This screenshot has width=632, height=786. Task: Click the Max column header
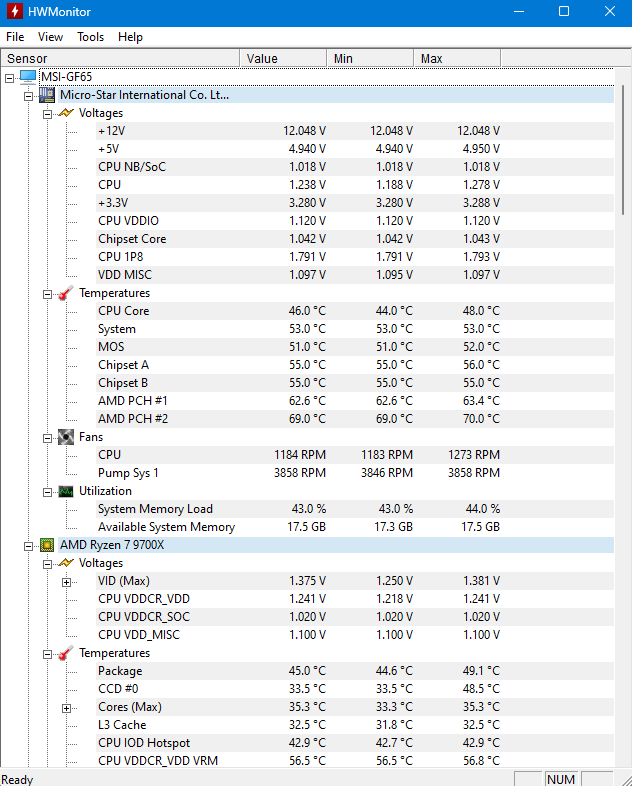tap(457, 58)
